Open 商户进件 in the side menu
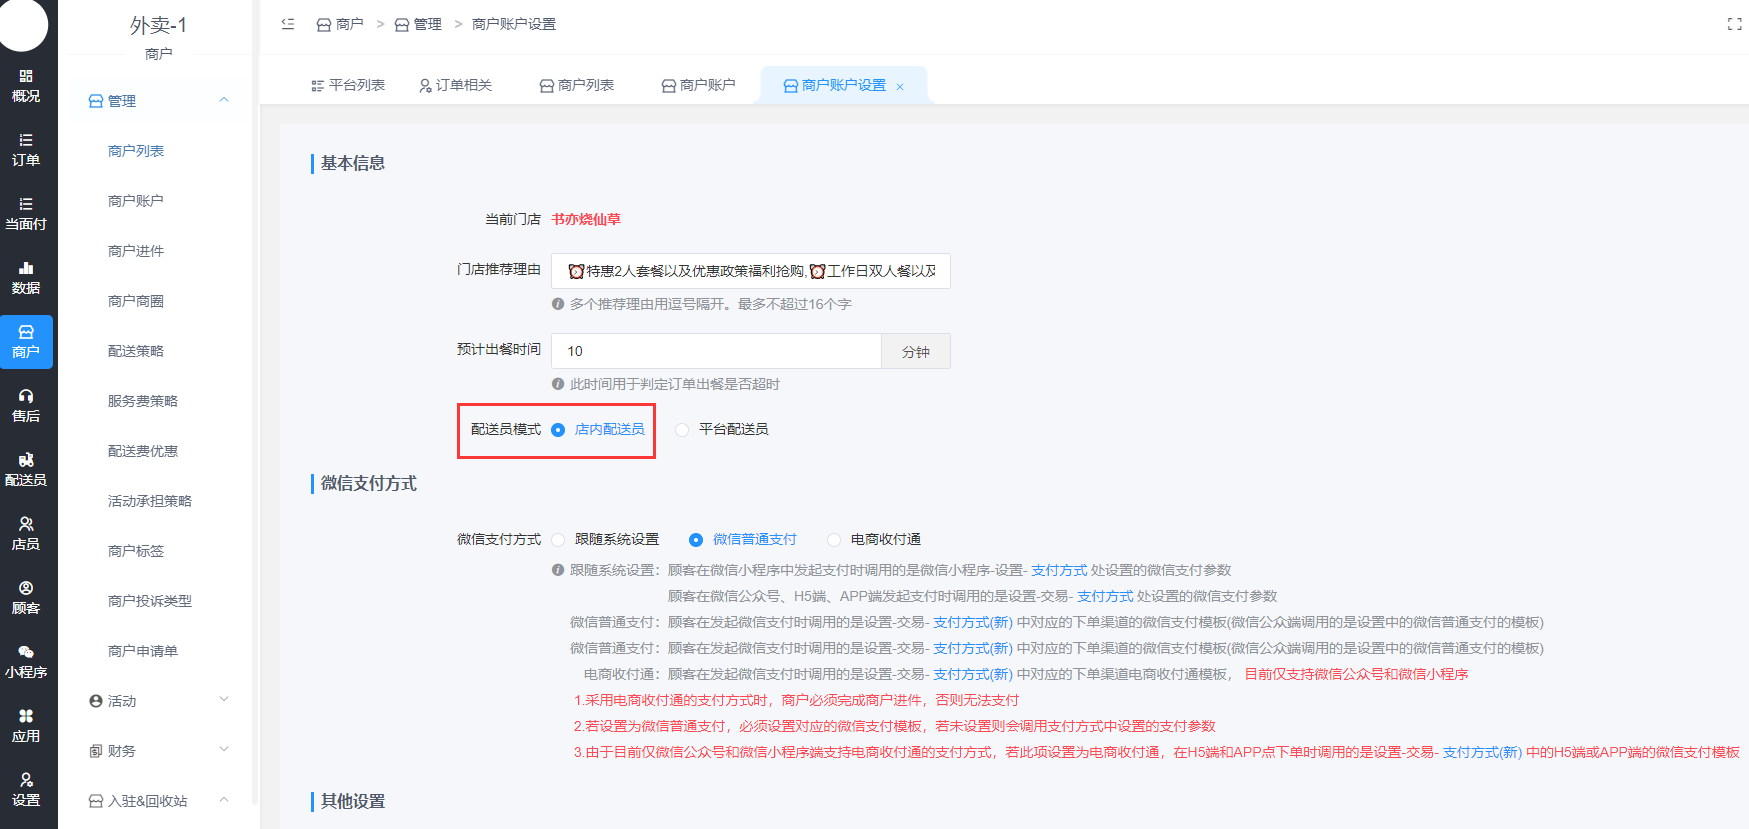This screenshot has width=1749, height=829. coord(136,251)
